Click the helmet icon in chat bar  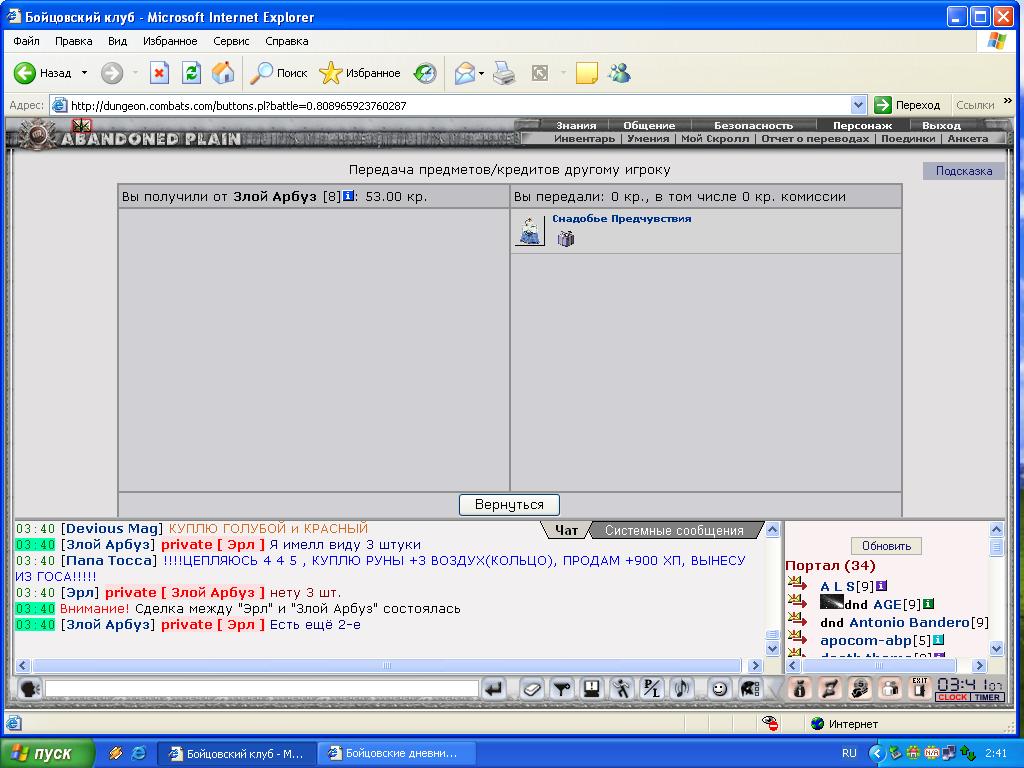click(750, 688)
